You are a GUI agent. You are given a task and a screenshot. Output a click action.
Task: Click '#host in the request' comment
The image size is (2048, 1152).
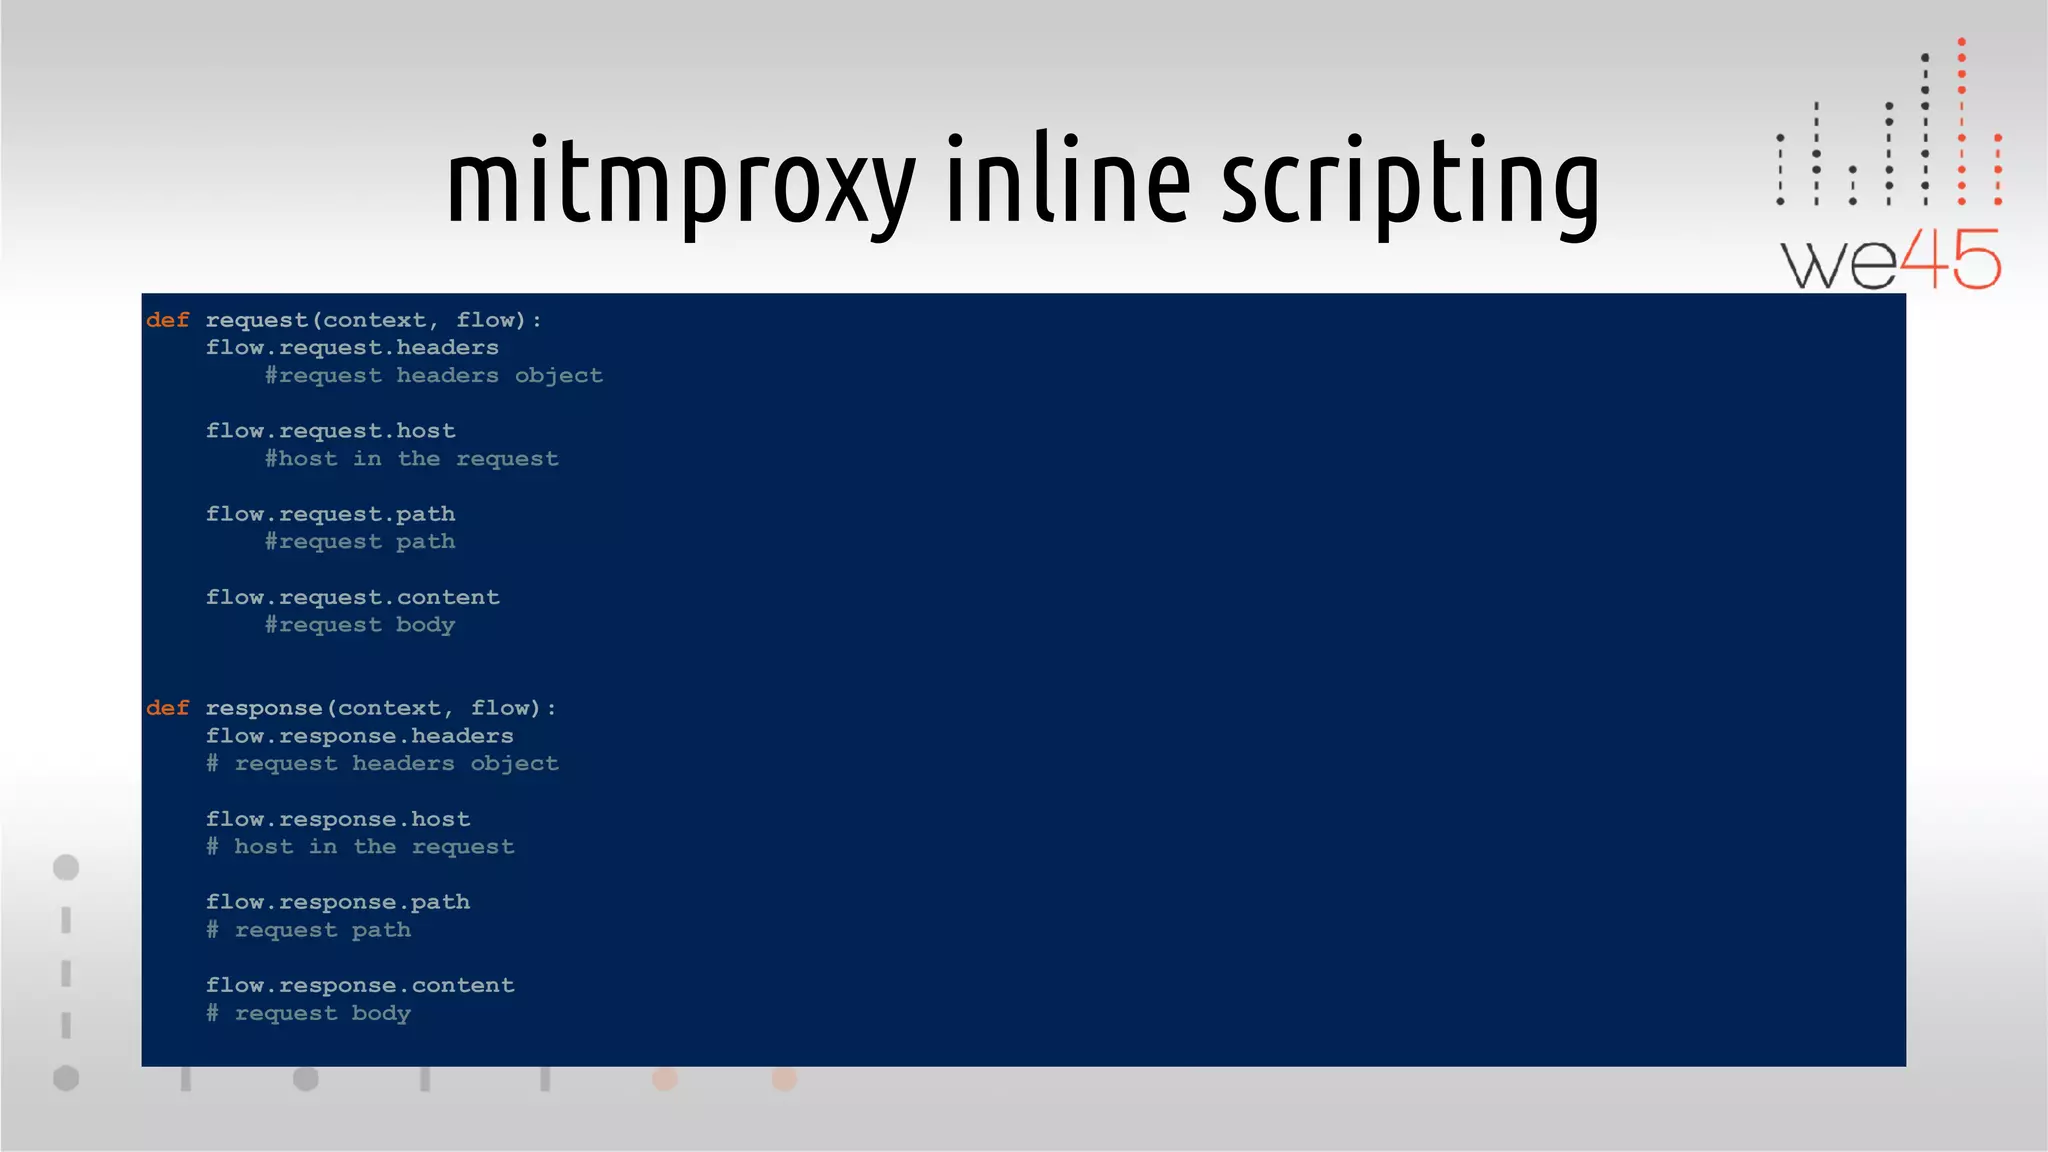tap(412, 459)
